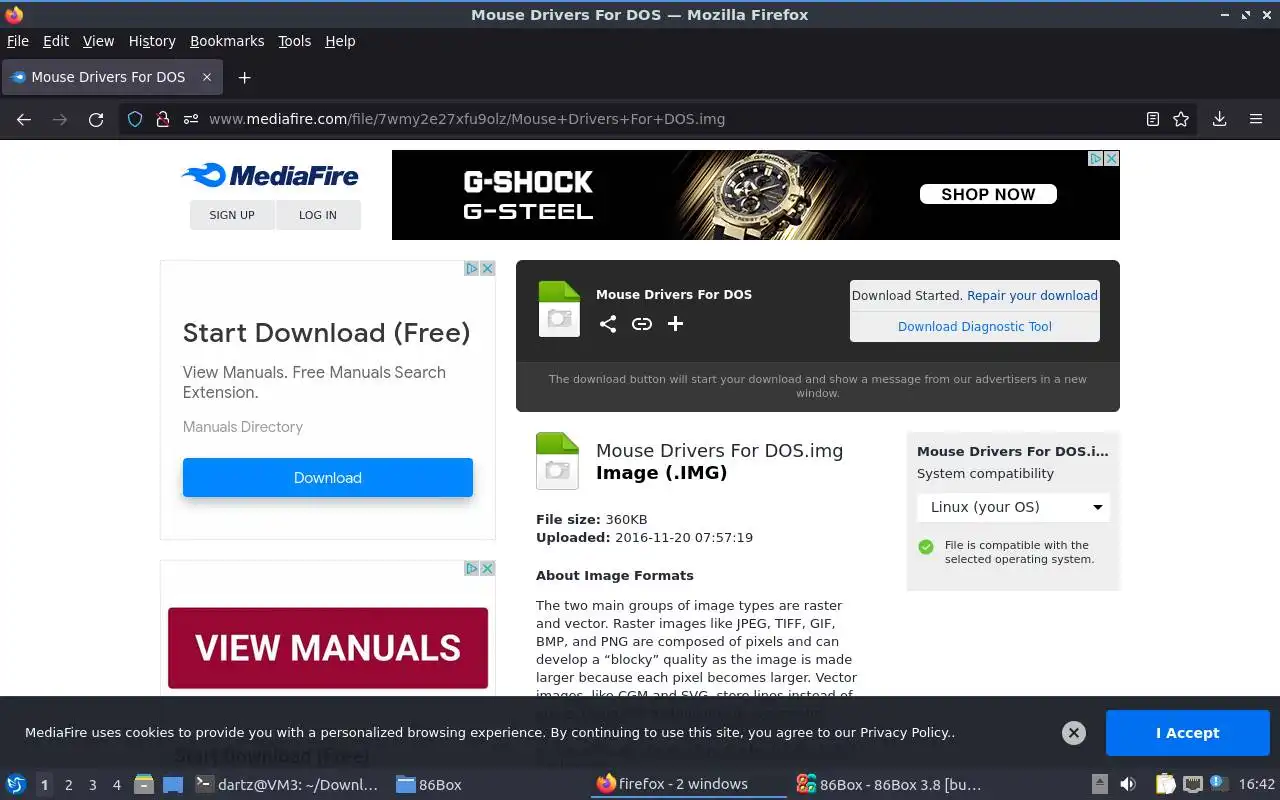Open the Edit menu
The width and height of the screenshot is (1280, 800).
(x=56, y=41)
